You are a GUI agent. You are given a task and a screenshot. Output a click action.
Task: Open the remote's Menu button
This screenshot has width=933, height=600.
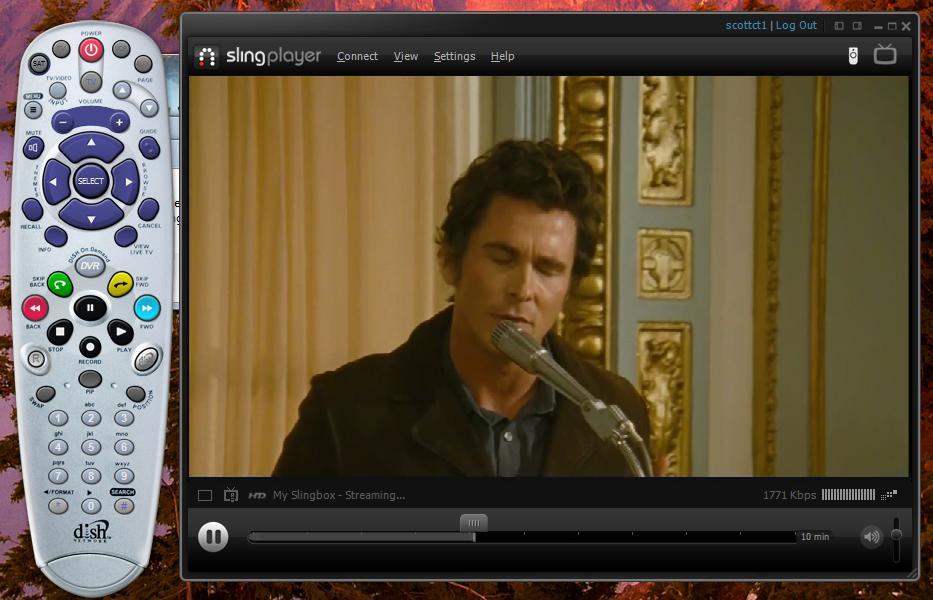click(33, 110)
